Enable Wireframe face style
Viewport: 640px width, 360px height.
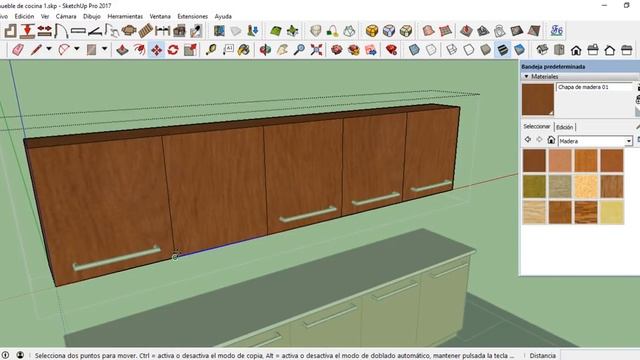click(451, 50)
